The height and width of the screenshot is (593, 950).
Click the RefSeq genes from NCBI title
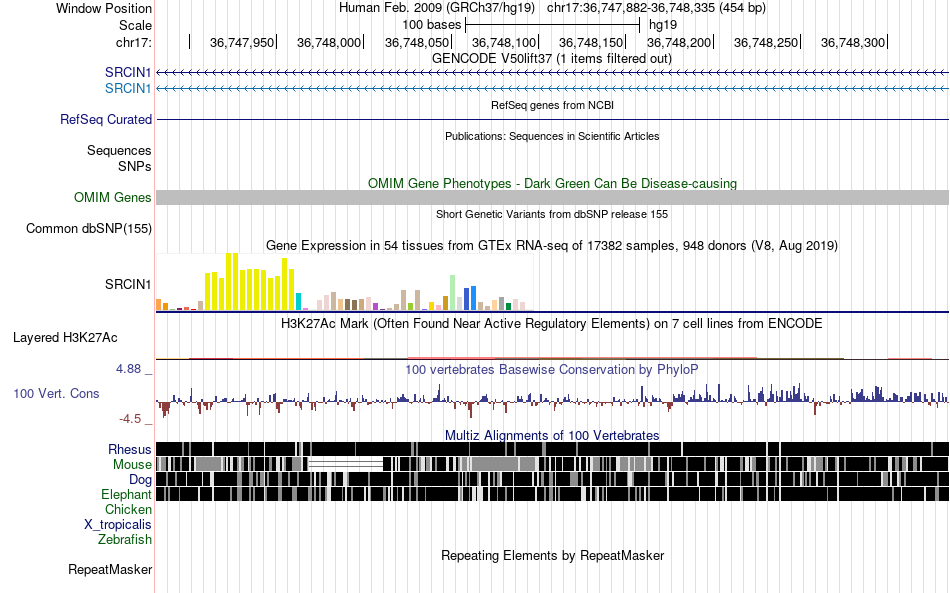[552, 105]
